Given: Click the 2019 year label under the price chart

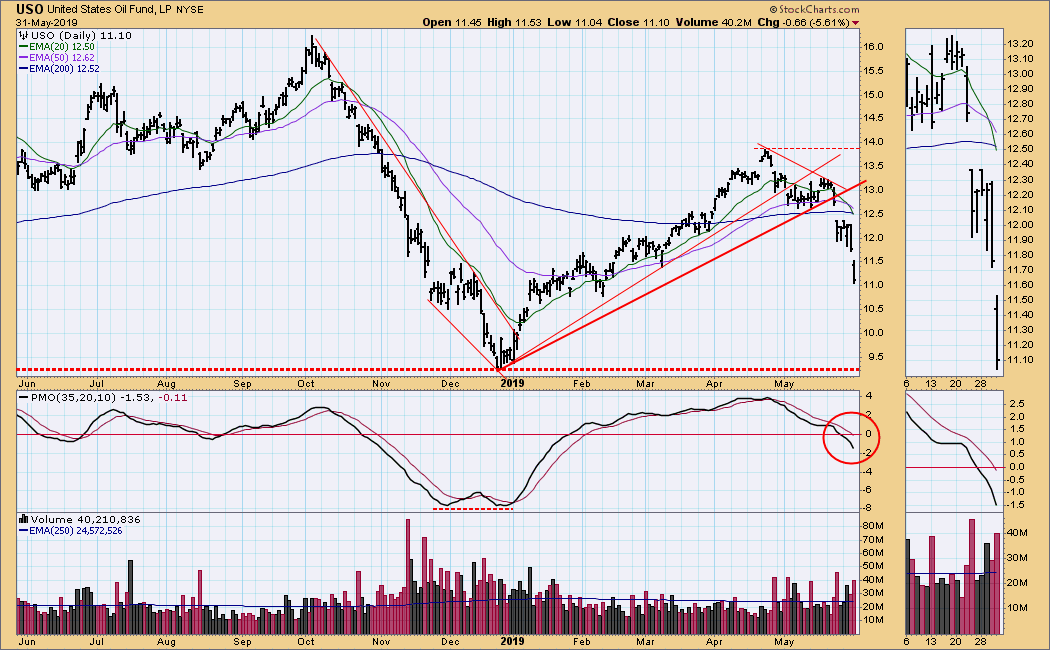Looking at the screenshot, I should [512, 384].
